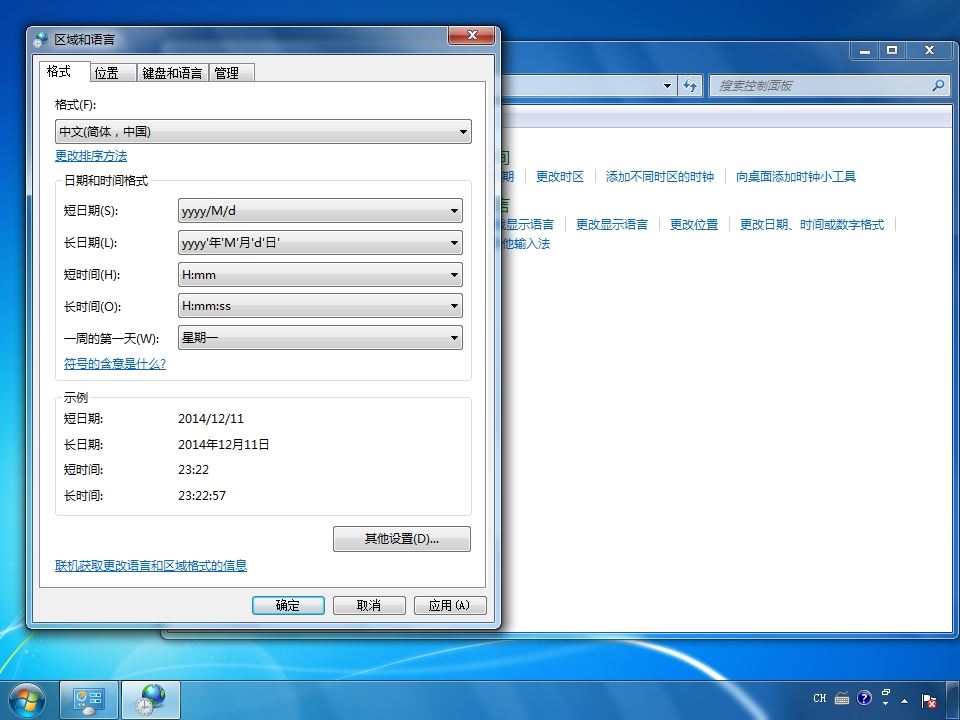Open the Control Panel address bar history dropdown
Image resolution: width=960 pixels, height=720 pixels.
pos(667,86)
